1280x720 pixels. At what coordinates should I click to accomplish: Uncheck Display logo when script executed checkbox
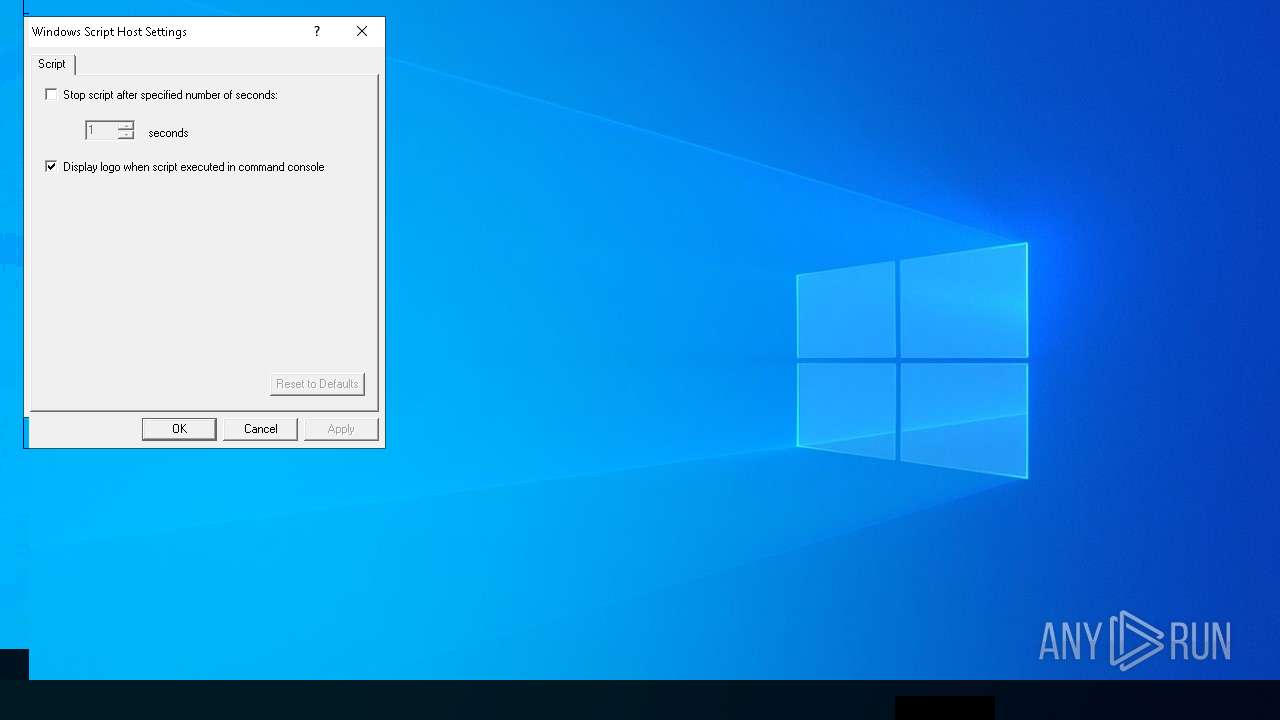tap(51, 167)
